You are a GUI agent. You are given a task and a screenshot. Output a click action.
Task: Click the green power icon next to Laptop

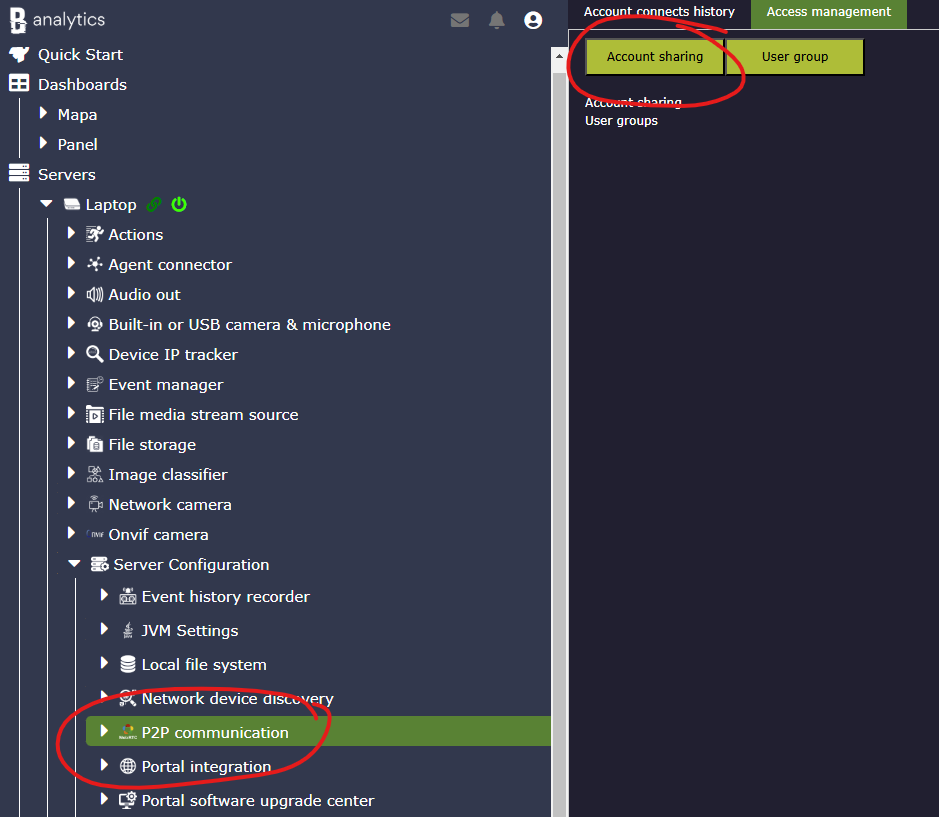tap(179, 205)
